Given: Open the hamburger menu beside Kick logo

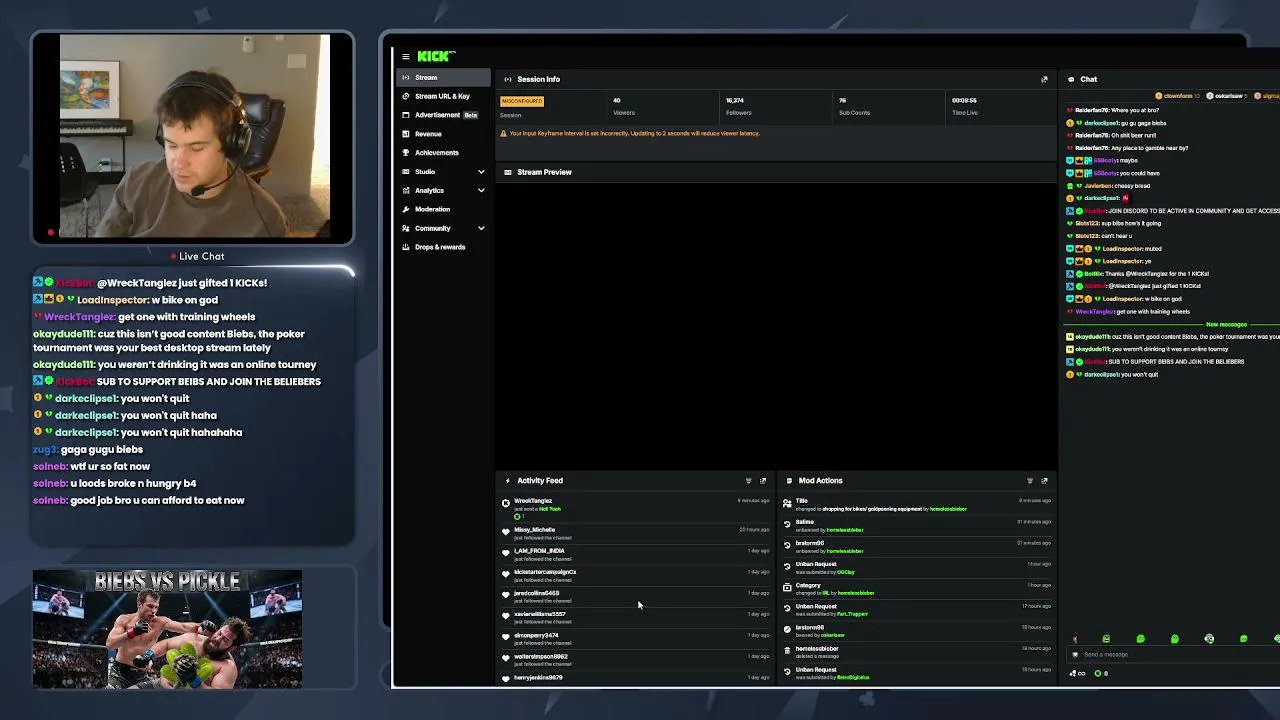Looking at the screenshot, I should point(405,56).
